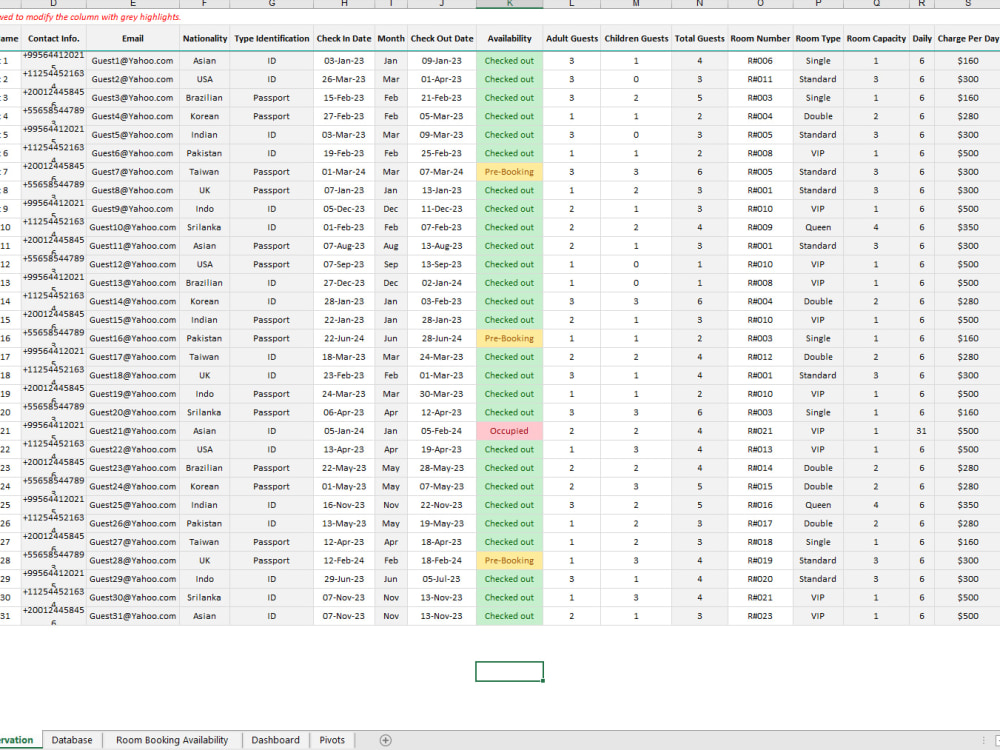Return to the Reservation sheet
Image resolution: width=1000 pixels, height=750 pixels.
18,740
